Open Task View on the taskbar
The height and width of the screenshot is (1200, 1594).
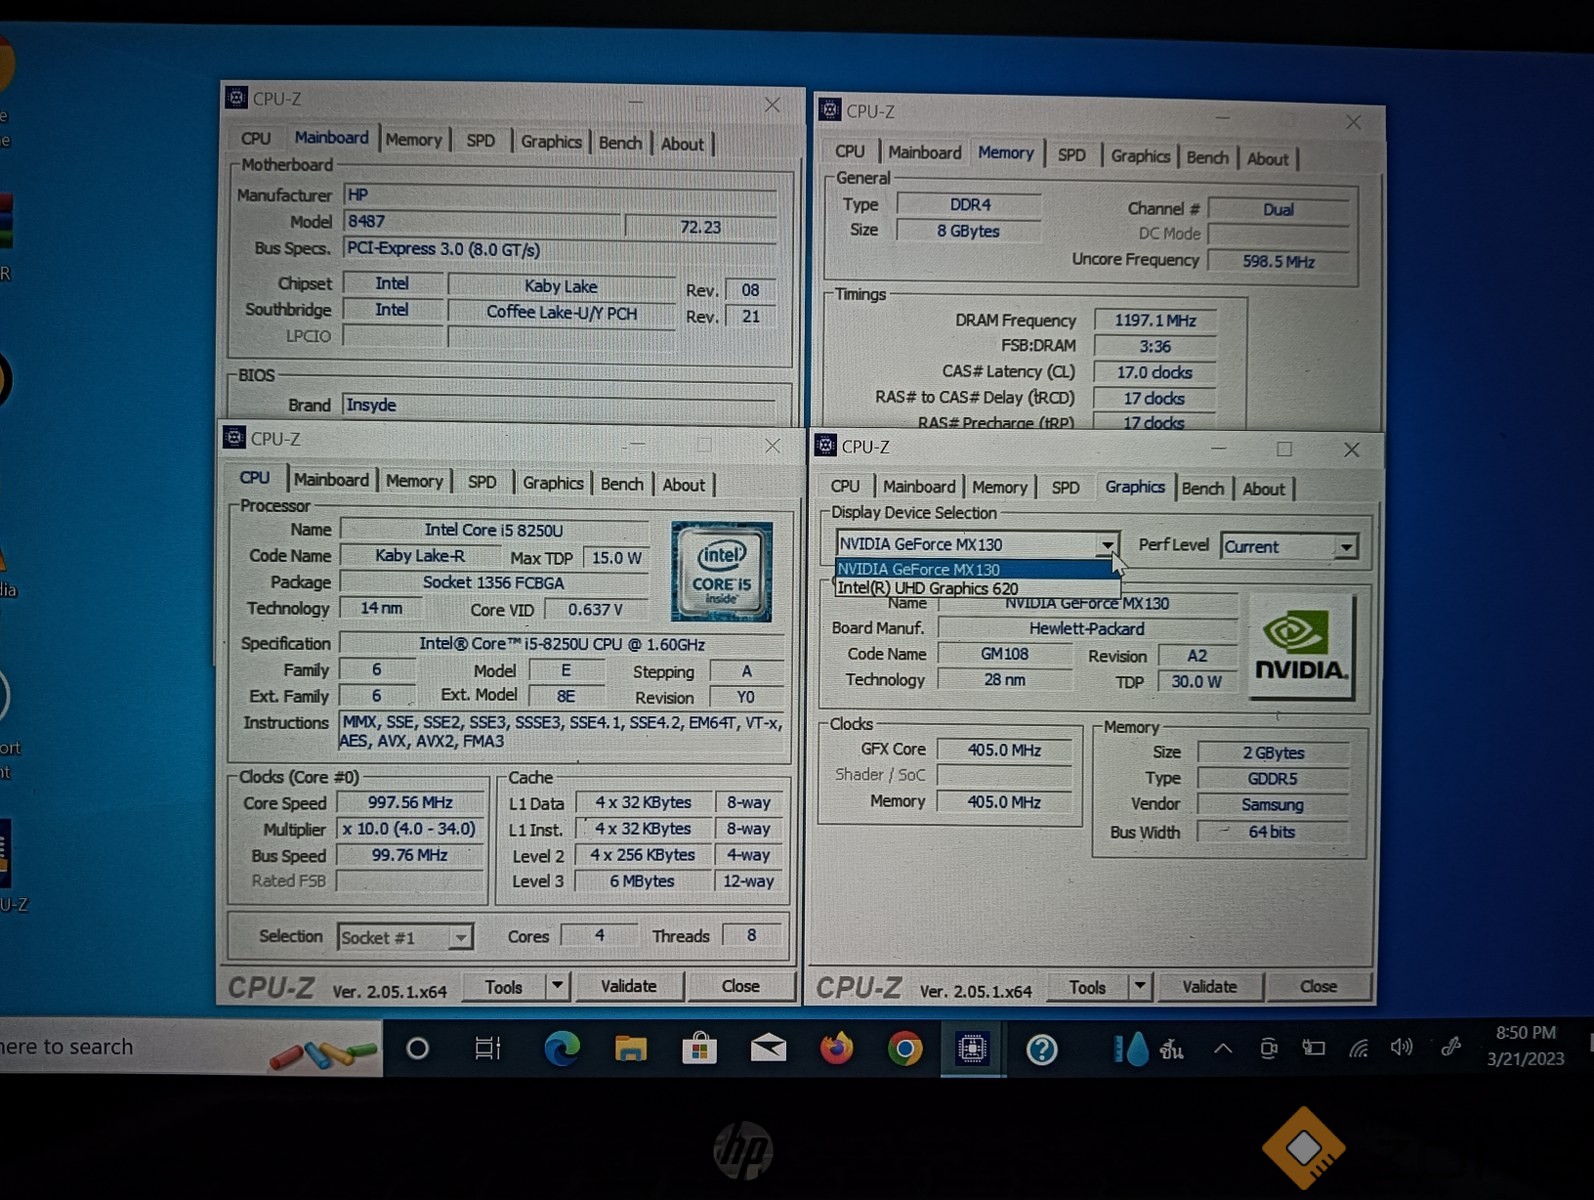pyautogui.click(x=487, y=1048)
